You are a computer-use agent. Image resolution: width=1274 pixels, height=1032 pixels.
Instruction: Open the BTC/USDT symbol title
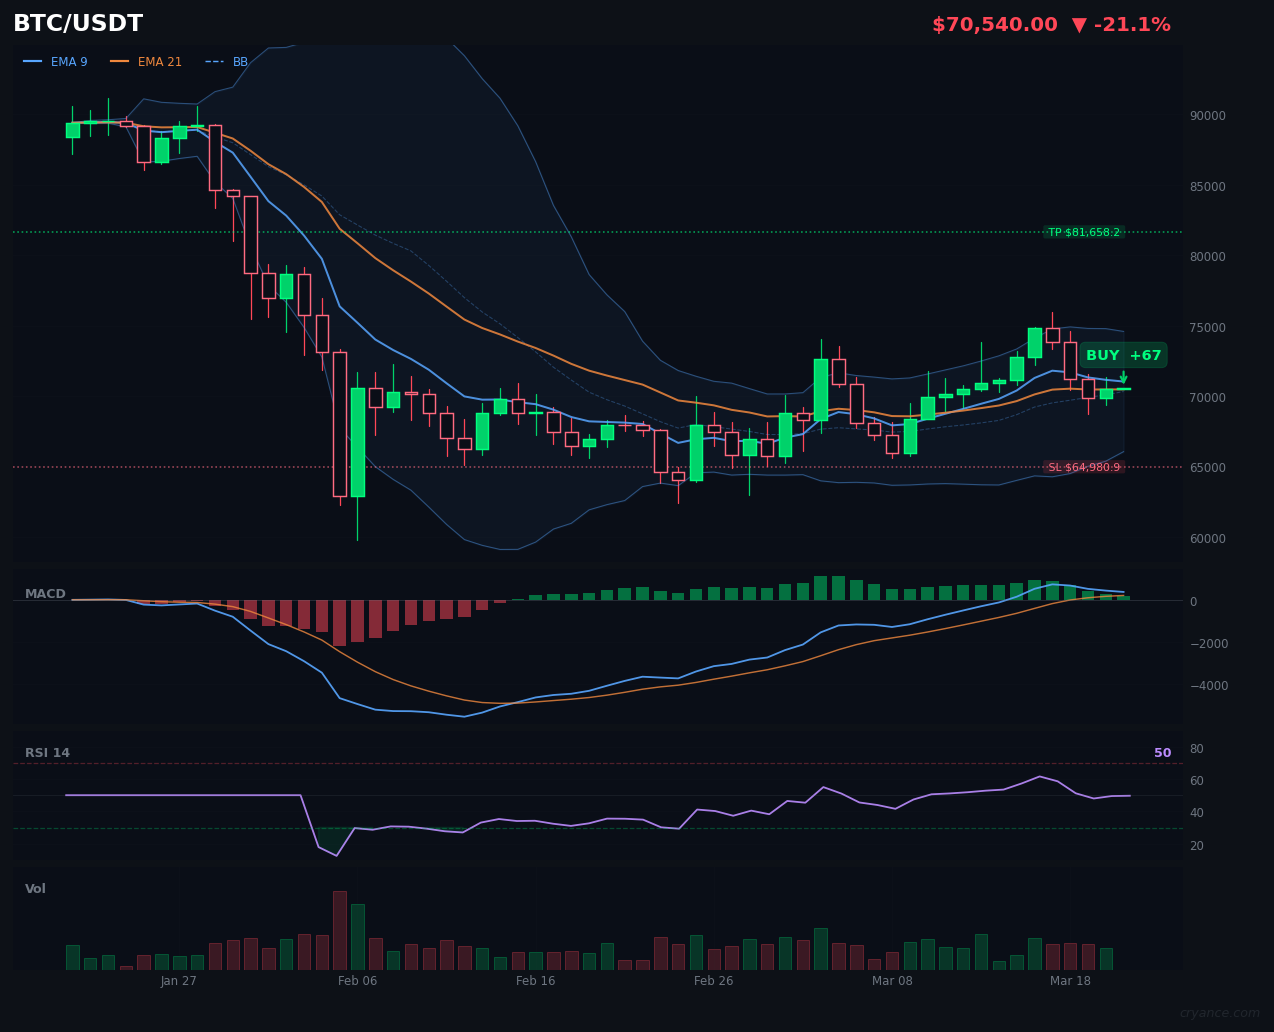pyautogui.click(x=77, y=23)
